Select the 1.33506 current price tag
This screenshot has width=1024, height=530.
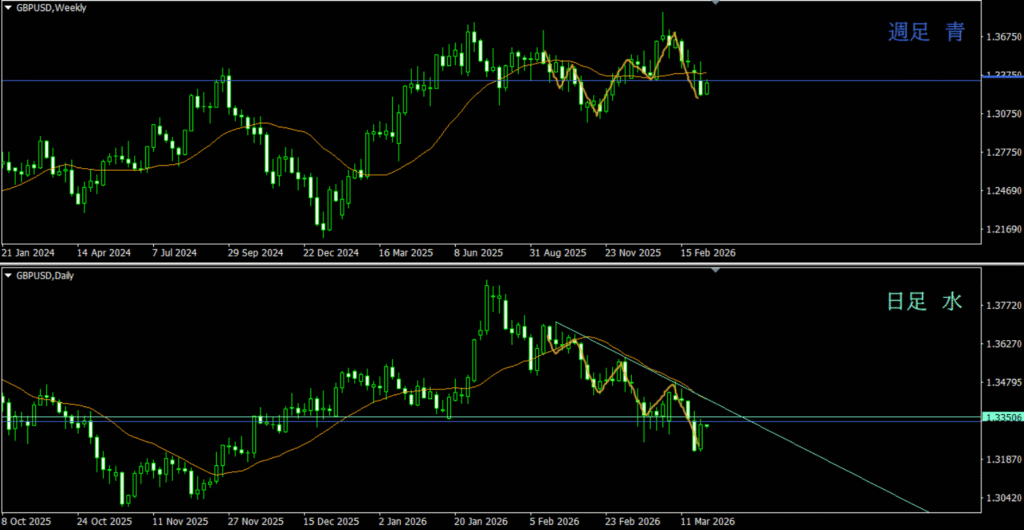(1001, 417)
